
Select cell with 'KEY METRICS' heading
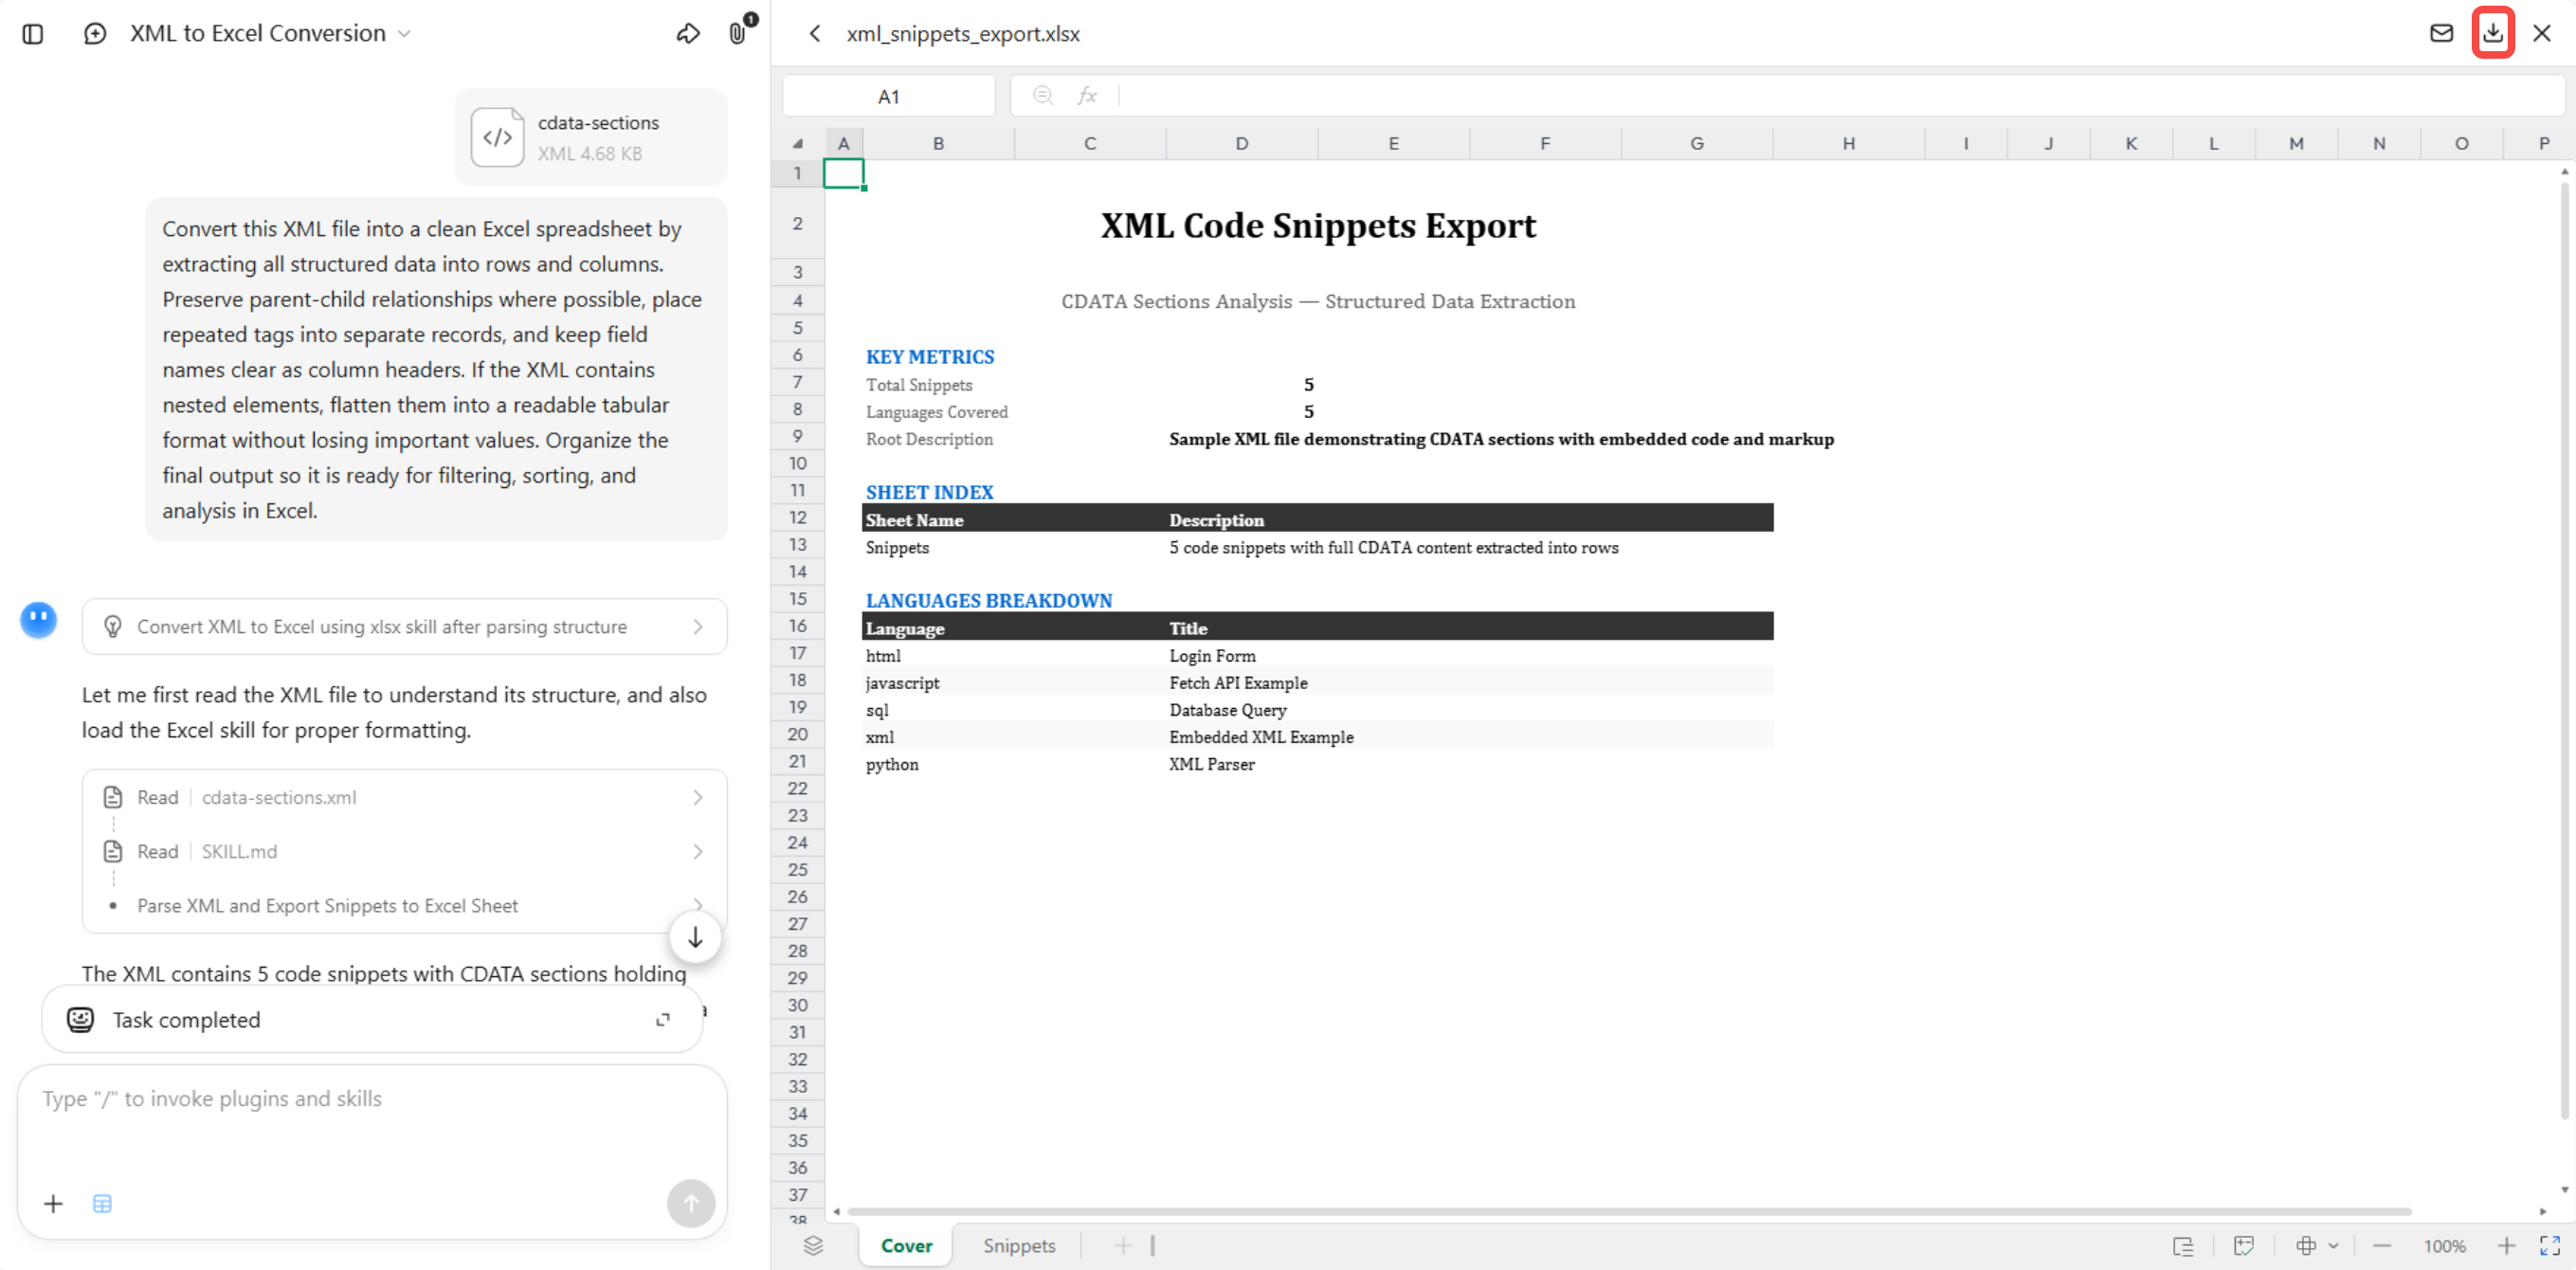point(930,357)
